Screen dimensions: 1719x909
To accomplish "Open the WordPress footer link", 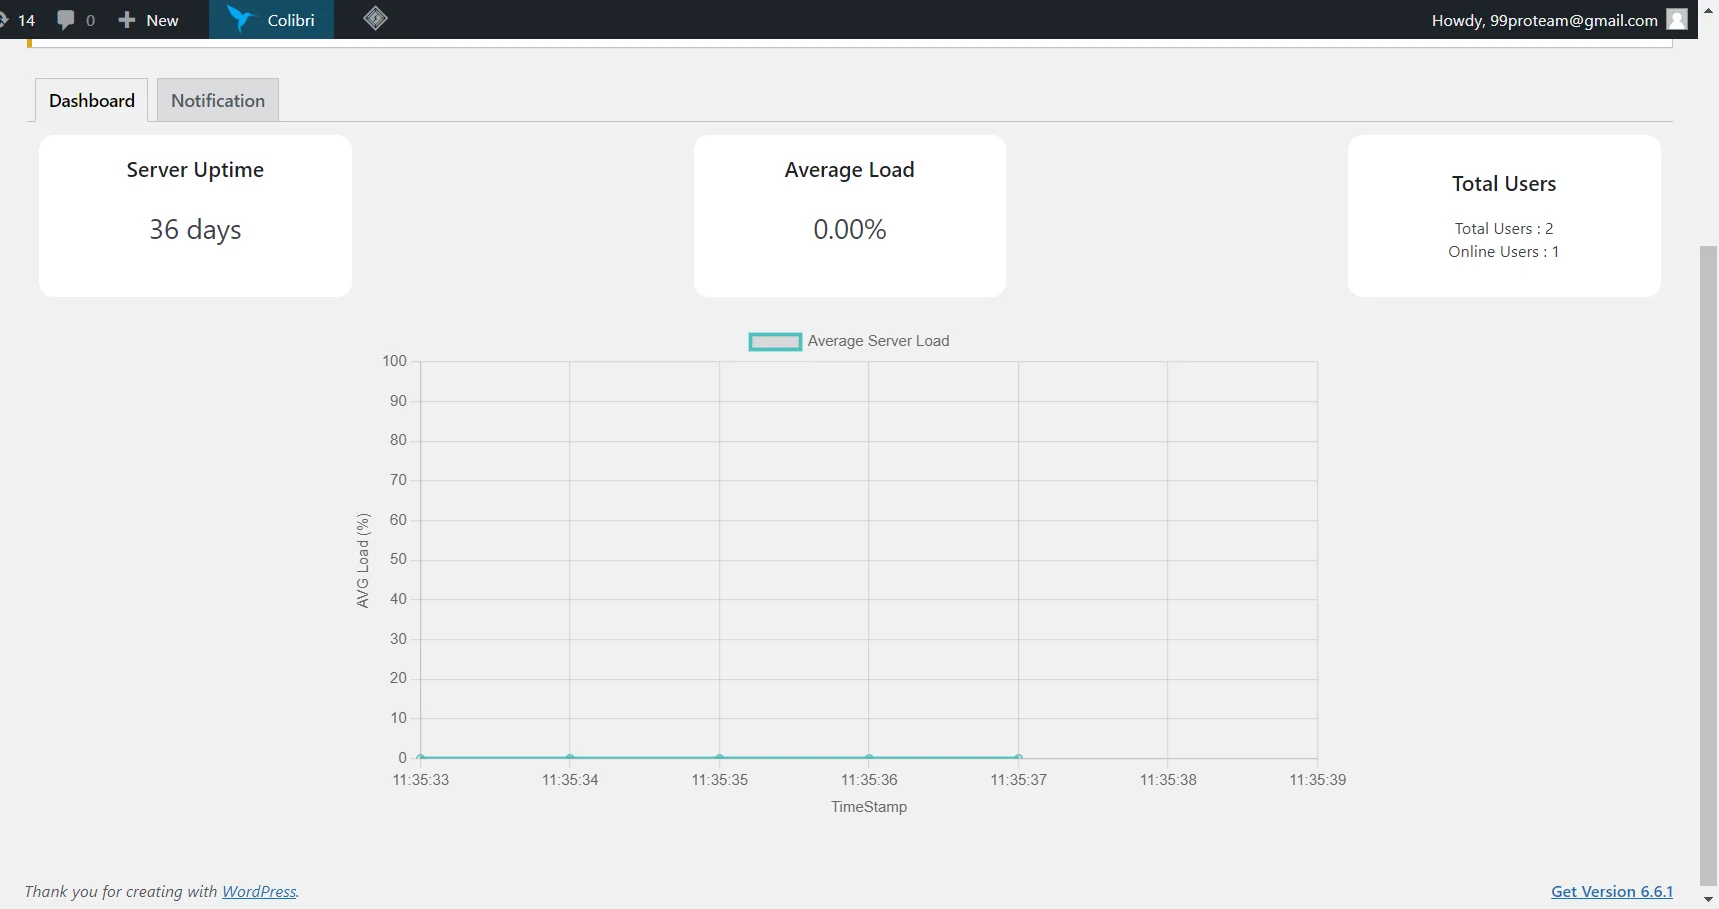I will tap(258, 891).
